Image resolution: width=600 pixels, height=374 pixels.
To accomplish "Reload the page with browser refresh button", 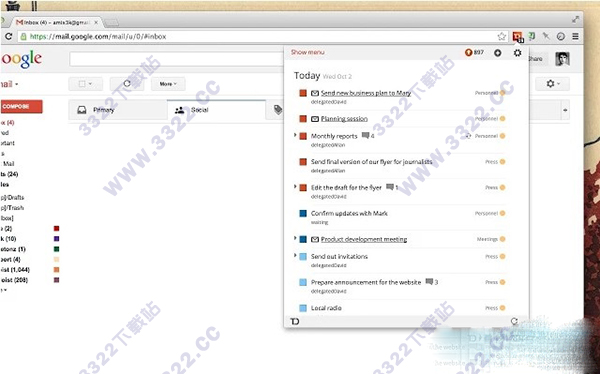I will [x=8, y=36].
